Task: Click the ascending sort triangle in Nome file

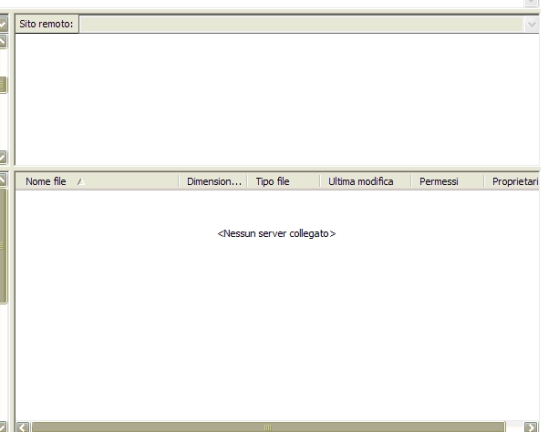Action: point(81,182)
